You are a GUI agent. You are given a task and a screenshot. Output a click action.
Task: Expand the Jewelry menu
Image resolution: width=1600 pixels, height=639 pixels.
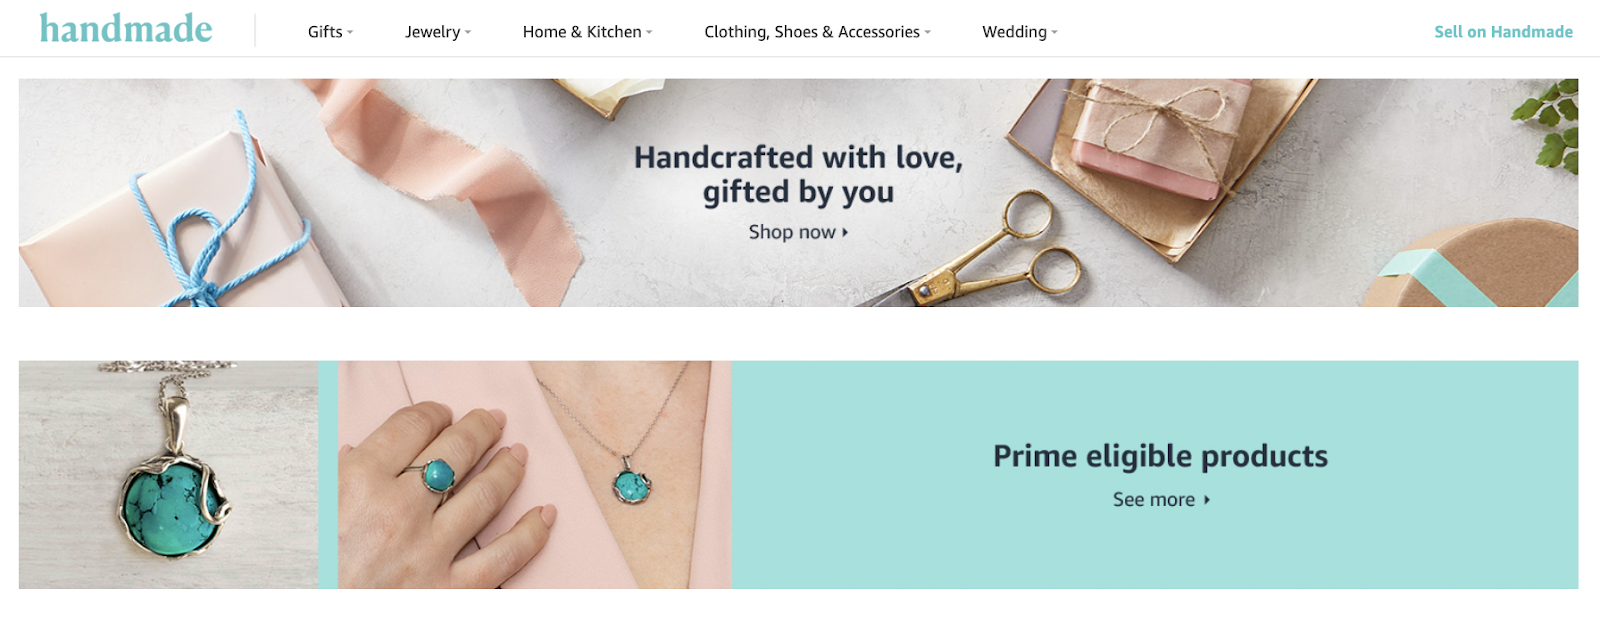pyautogui.click(x=438, y=32)
